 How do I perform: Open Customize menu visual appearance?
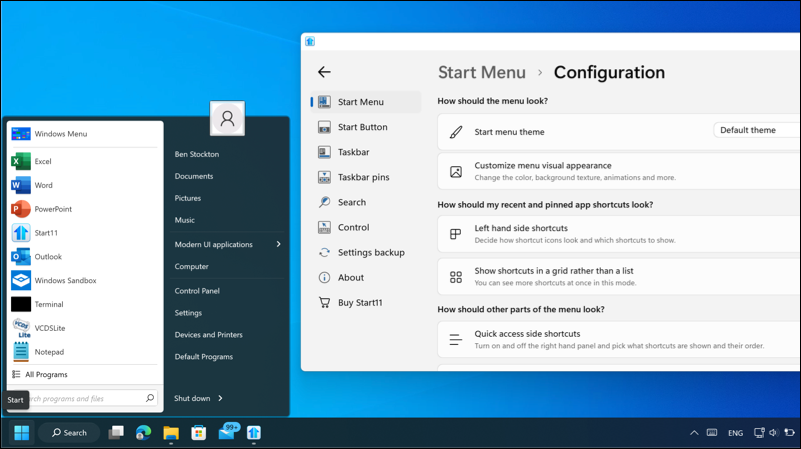pyautogui.click(x=556, y=171)
